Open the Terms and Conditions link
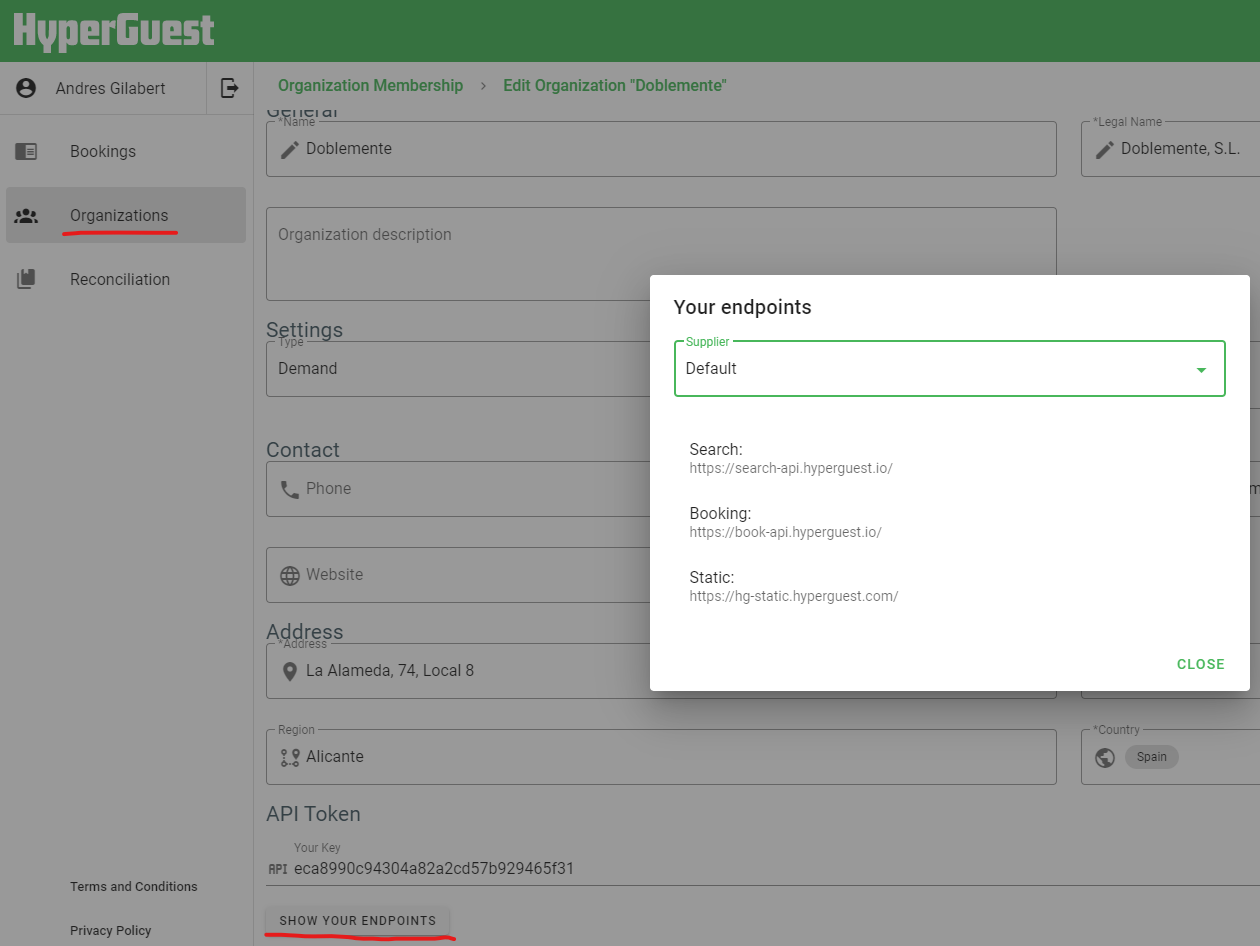Image resolution: width=1260 pixels, height=946 pixels. (x=134, y=887)
